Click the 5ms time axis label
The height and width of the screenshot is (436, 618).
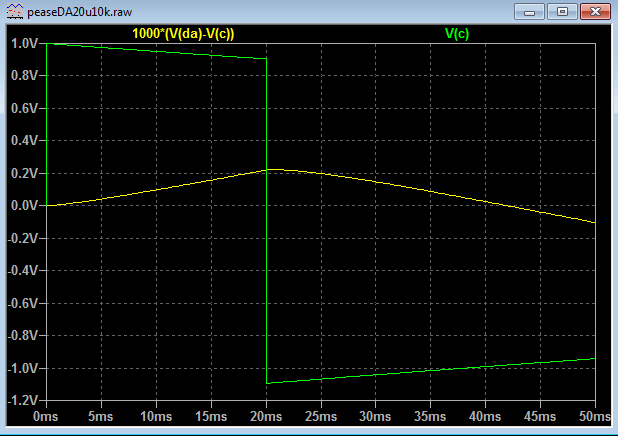pyautogui.click(x=101, y=417)
